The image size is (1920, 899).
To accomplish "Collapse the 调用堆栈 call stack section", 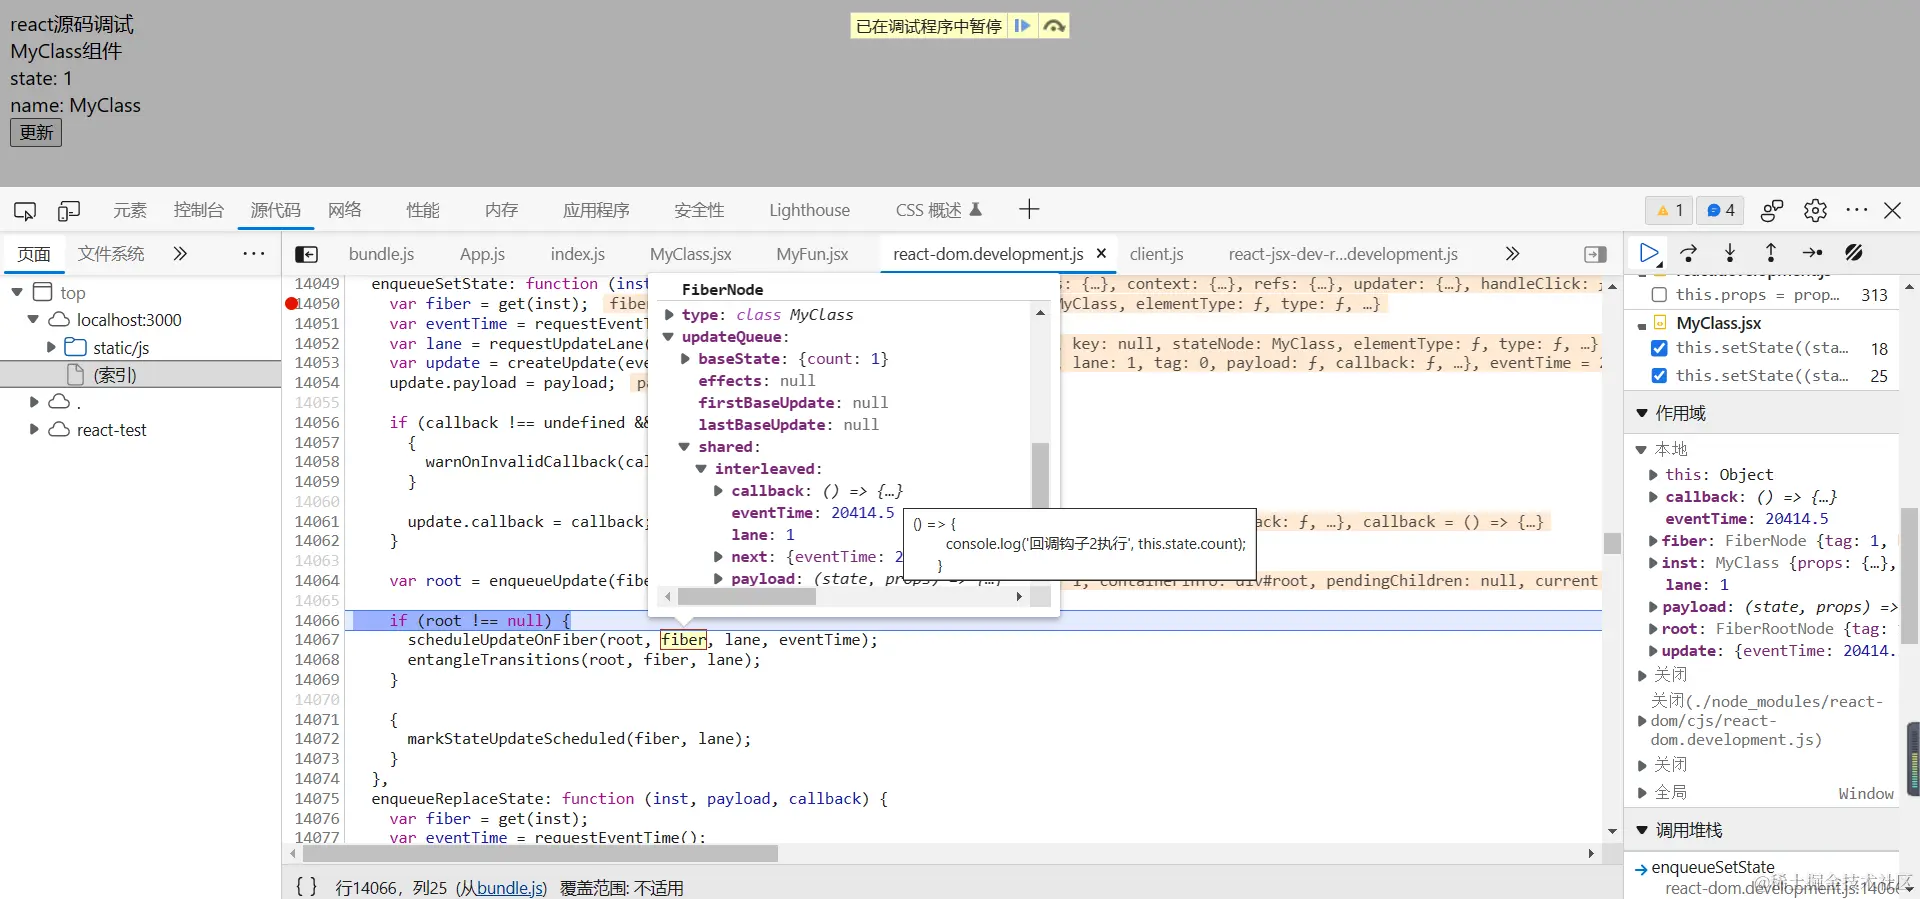I will [x=1641, y=830].
